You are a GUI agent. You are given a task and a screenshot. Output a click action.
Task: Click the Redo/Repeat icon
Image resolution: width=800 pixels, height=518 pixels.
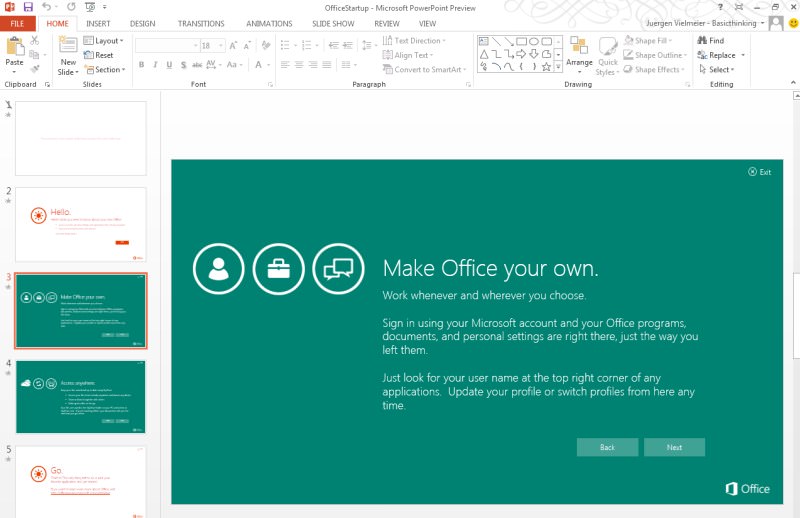pos(71,7)
